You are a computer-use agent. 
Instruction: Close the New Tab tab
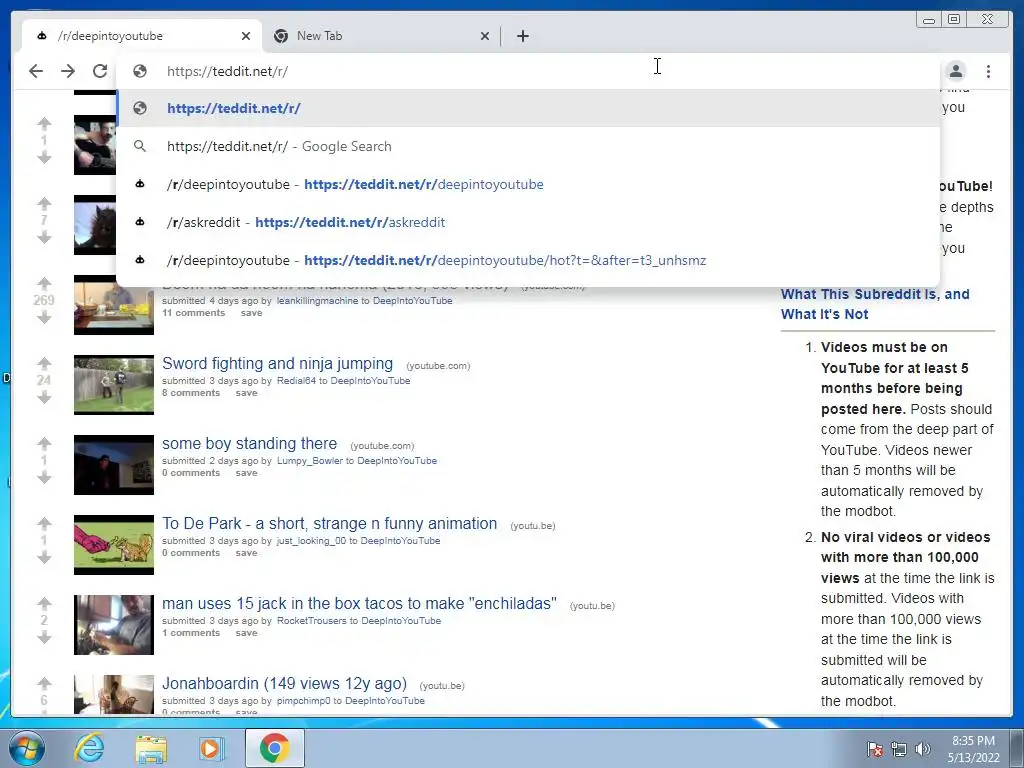point(485,36)
